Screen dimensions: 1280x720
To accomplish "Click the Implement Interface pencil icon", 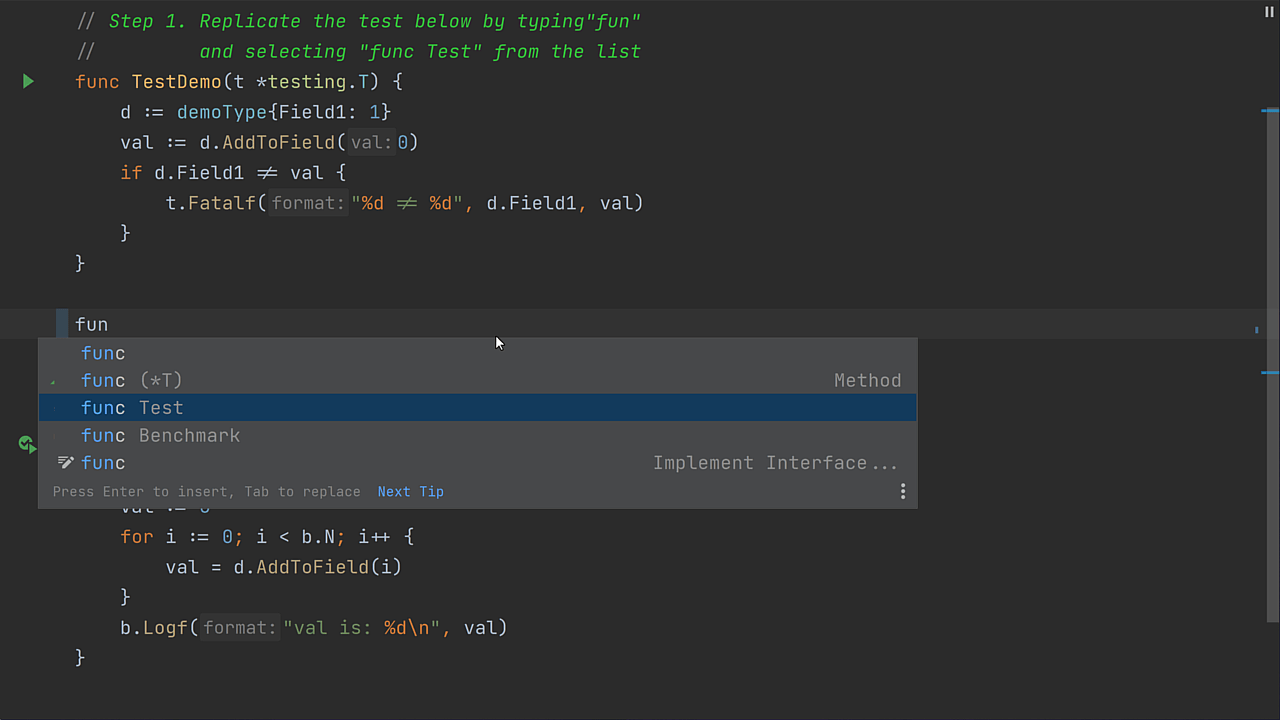I will [65, 462].
